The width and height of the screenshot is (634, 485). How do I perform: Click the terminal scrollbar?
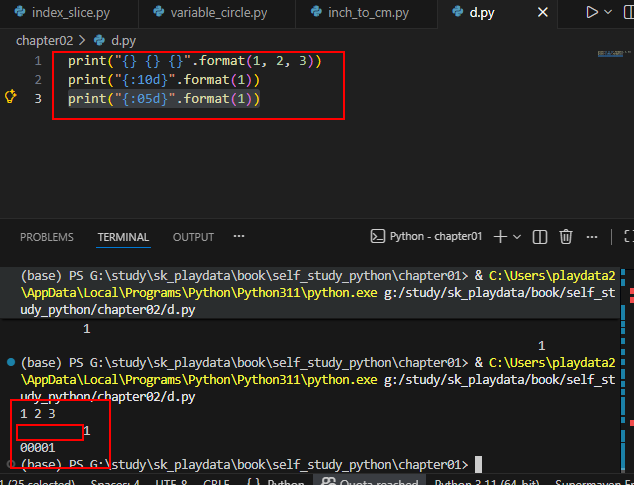pos(623,368)
